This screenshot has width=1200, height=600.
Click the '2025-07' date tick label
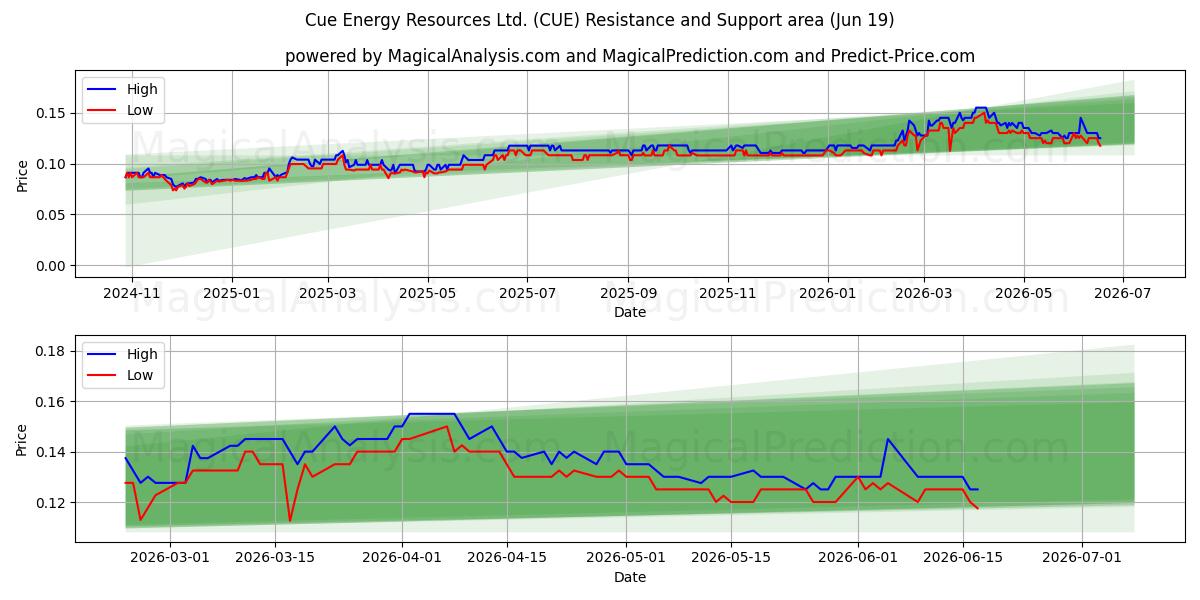pyautogui.click(x=529, y=293)
